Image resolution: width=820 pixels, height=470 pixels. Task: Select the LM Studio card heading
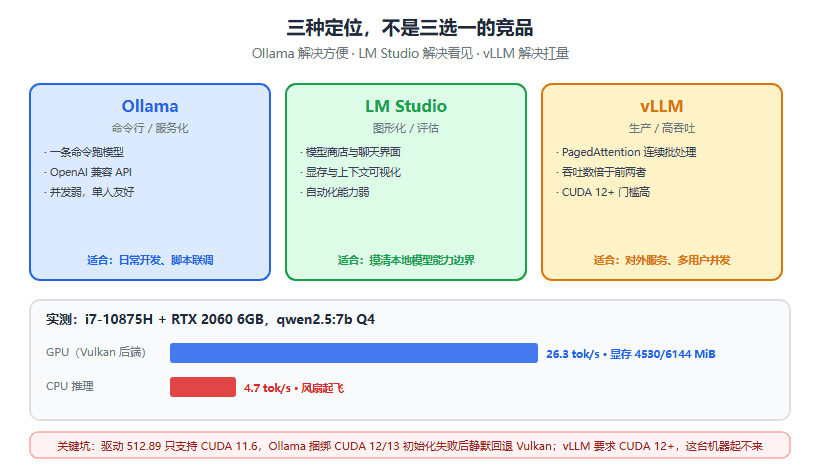click(406, 106)
